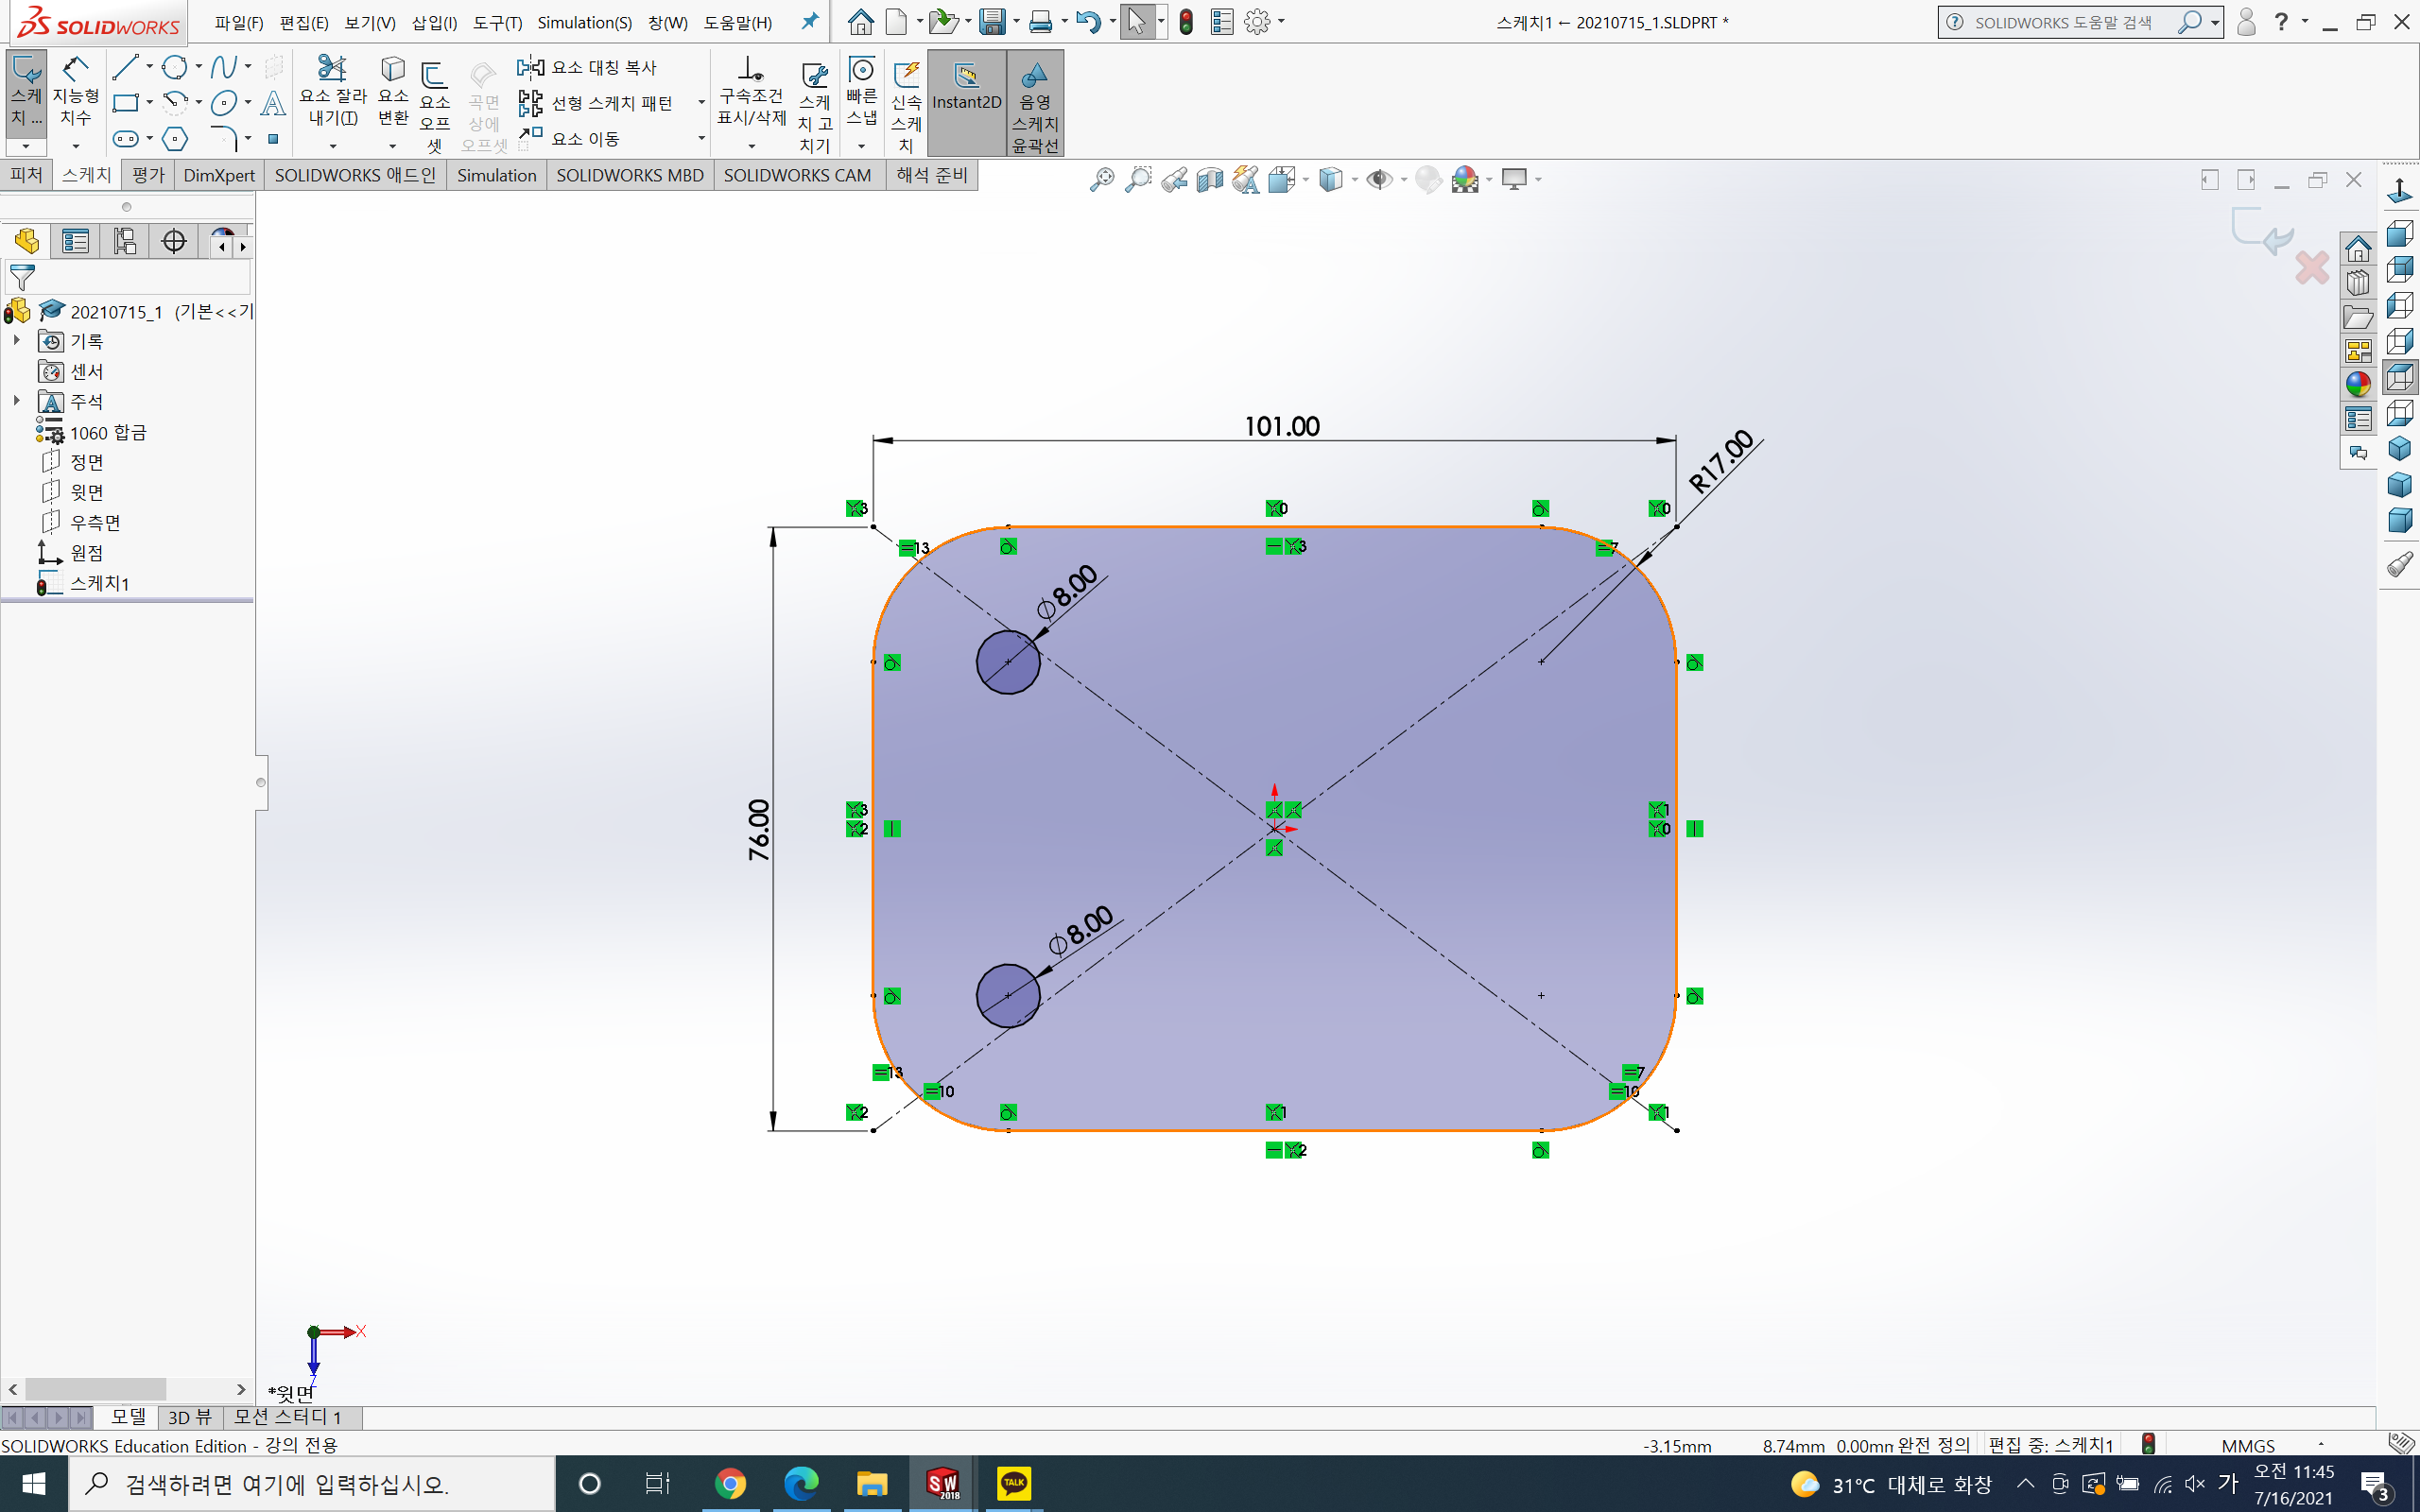
Task: Select the Circle sketch tool
Action: (175, 68)
